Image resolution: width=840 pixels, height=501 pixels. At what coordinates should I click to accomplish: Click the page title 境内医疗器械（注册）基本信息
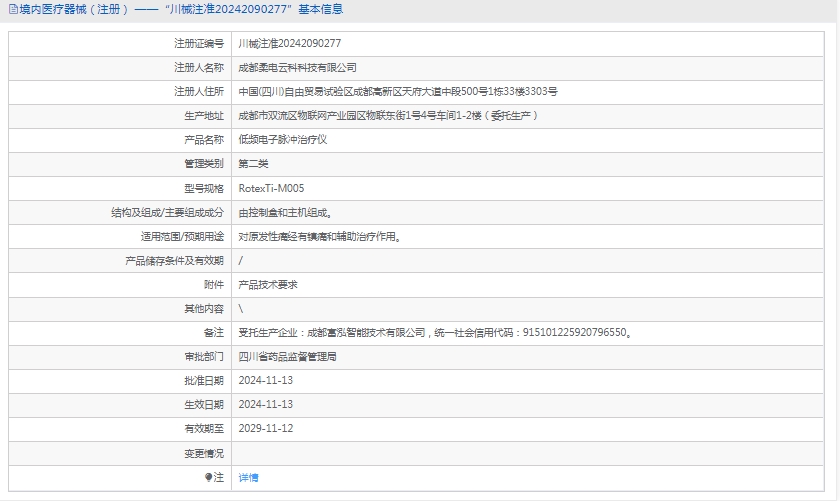180,10
